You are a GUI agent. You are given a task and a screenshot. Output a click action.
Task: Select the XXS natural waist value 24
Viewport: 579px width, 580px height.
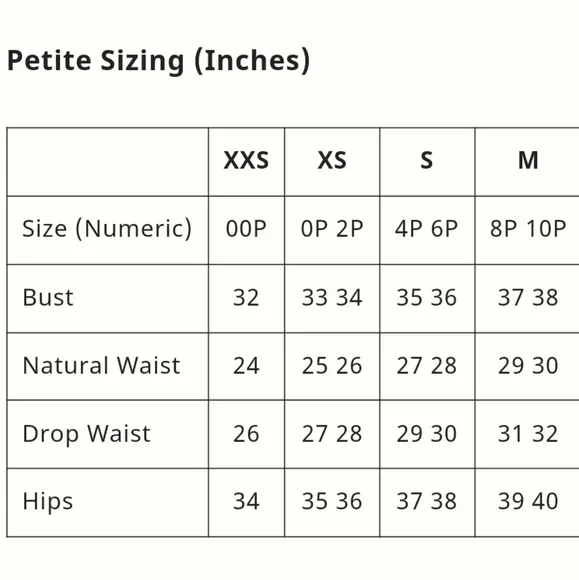(x=246, y=366)
